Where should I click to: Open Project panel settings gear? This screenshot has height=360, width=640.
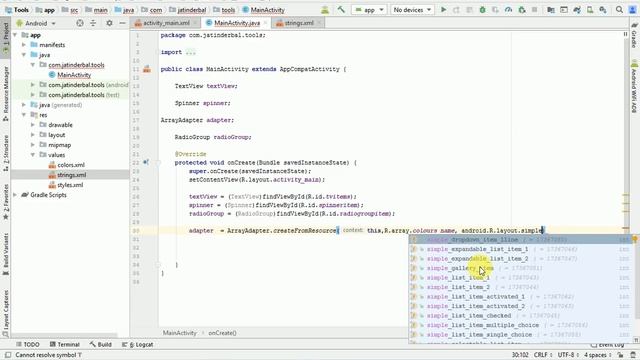coord(109,23)
